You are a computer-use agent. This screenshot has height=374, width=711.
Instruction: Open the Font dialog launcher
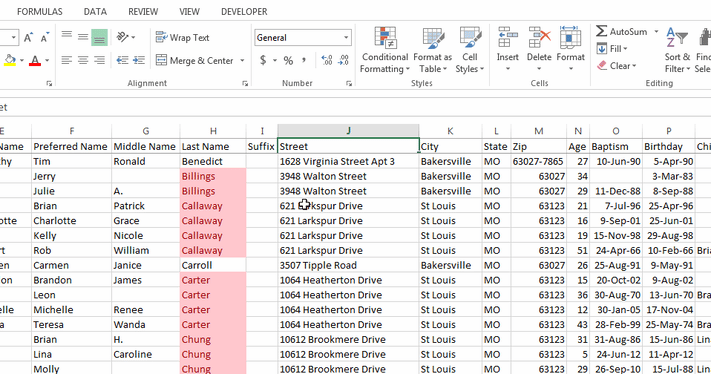[x=49, y=83]
